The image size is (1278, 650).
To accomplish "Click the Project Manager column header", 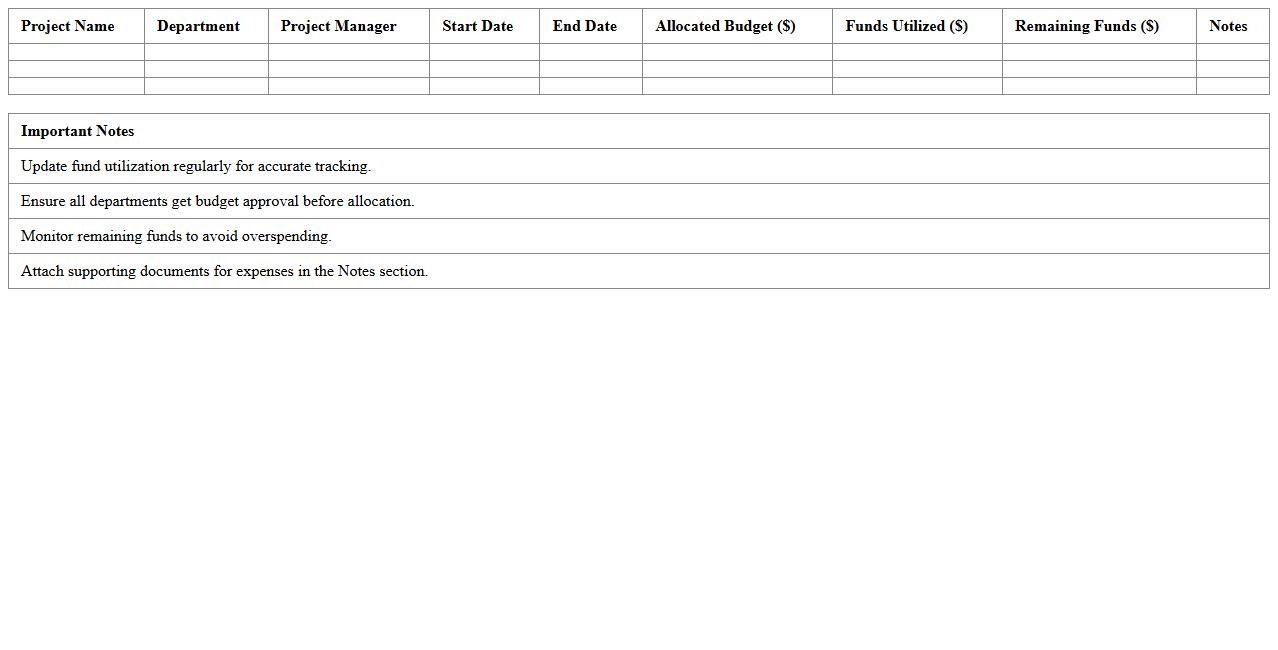I will (338, 26).
